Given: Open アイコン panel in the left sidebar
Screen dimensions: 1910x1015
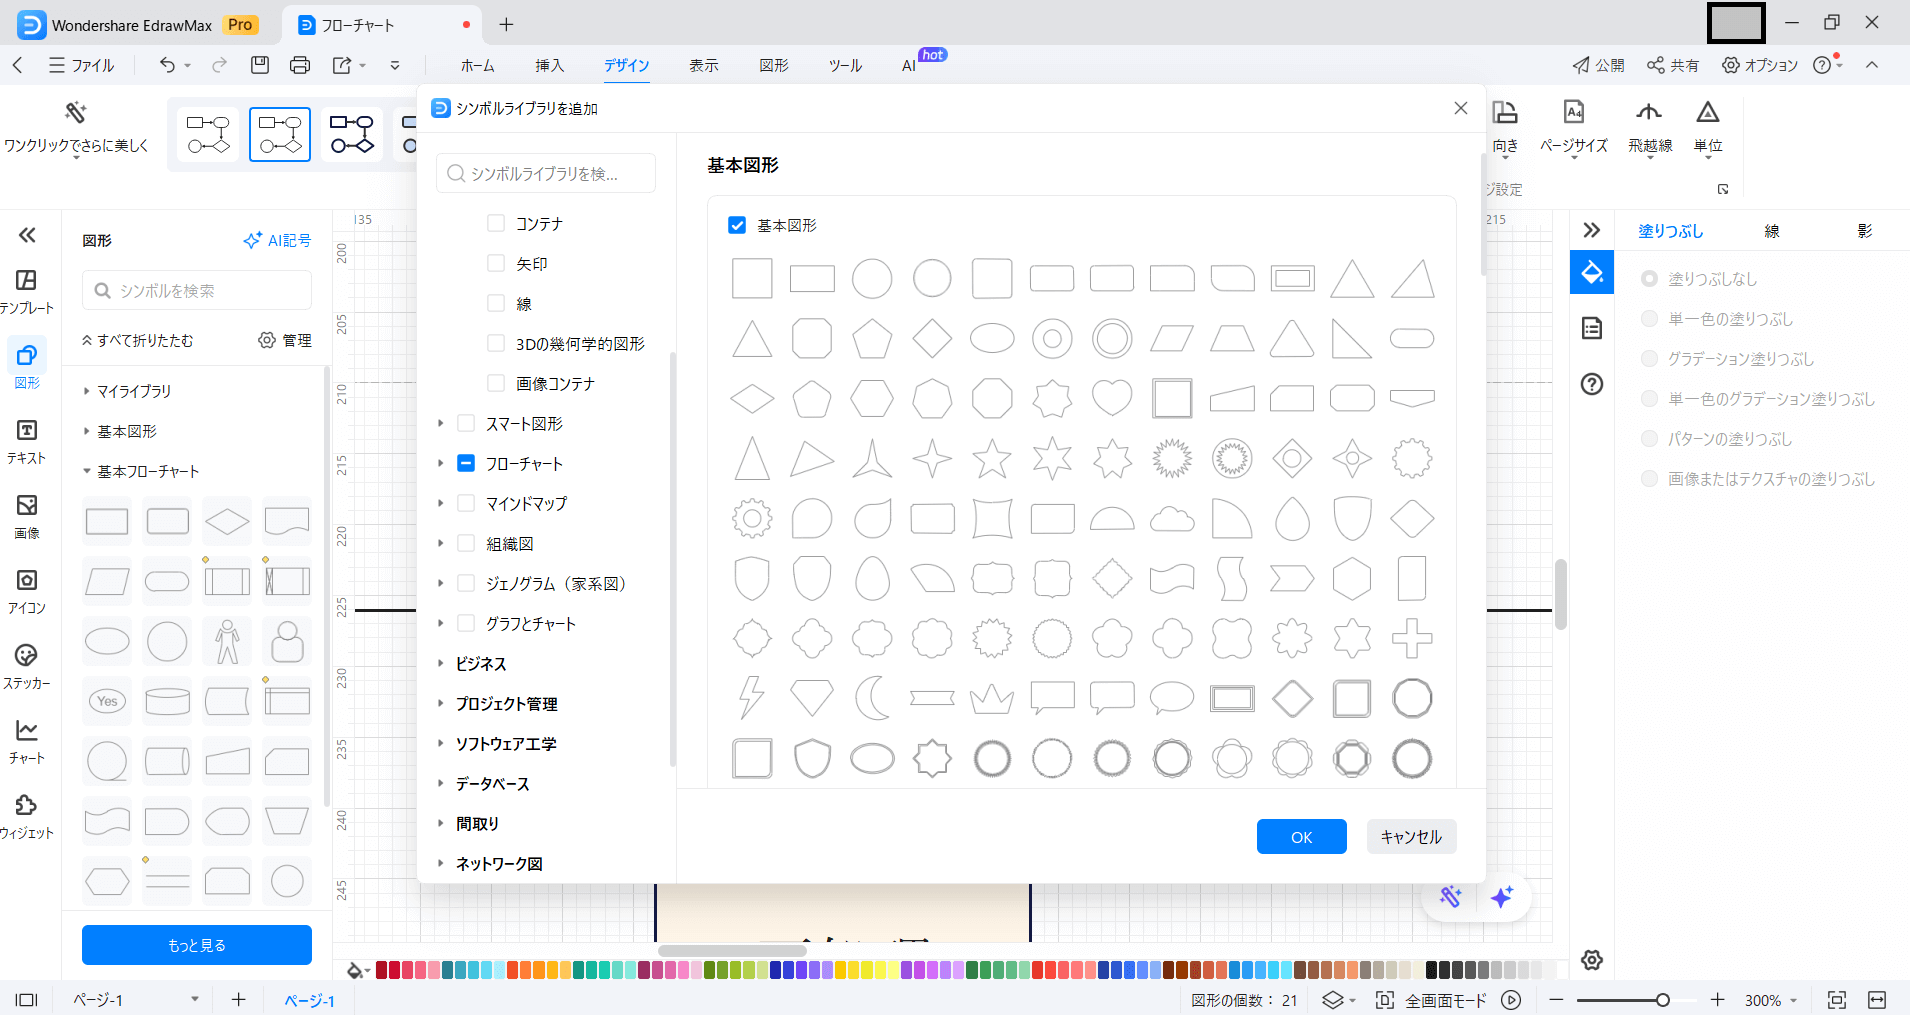Looking at the screenshot, I should click(27, 592).
